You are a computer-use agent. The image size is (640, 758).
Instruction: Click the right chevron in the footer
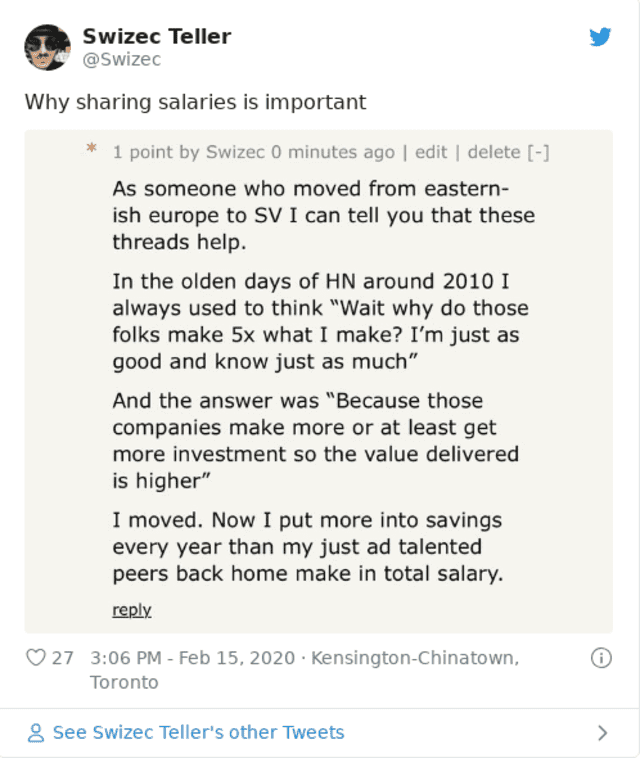(602, 733)
